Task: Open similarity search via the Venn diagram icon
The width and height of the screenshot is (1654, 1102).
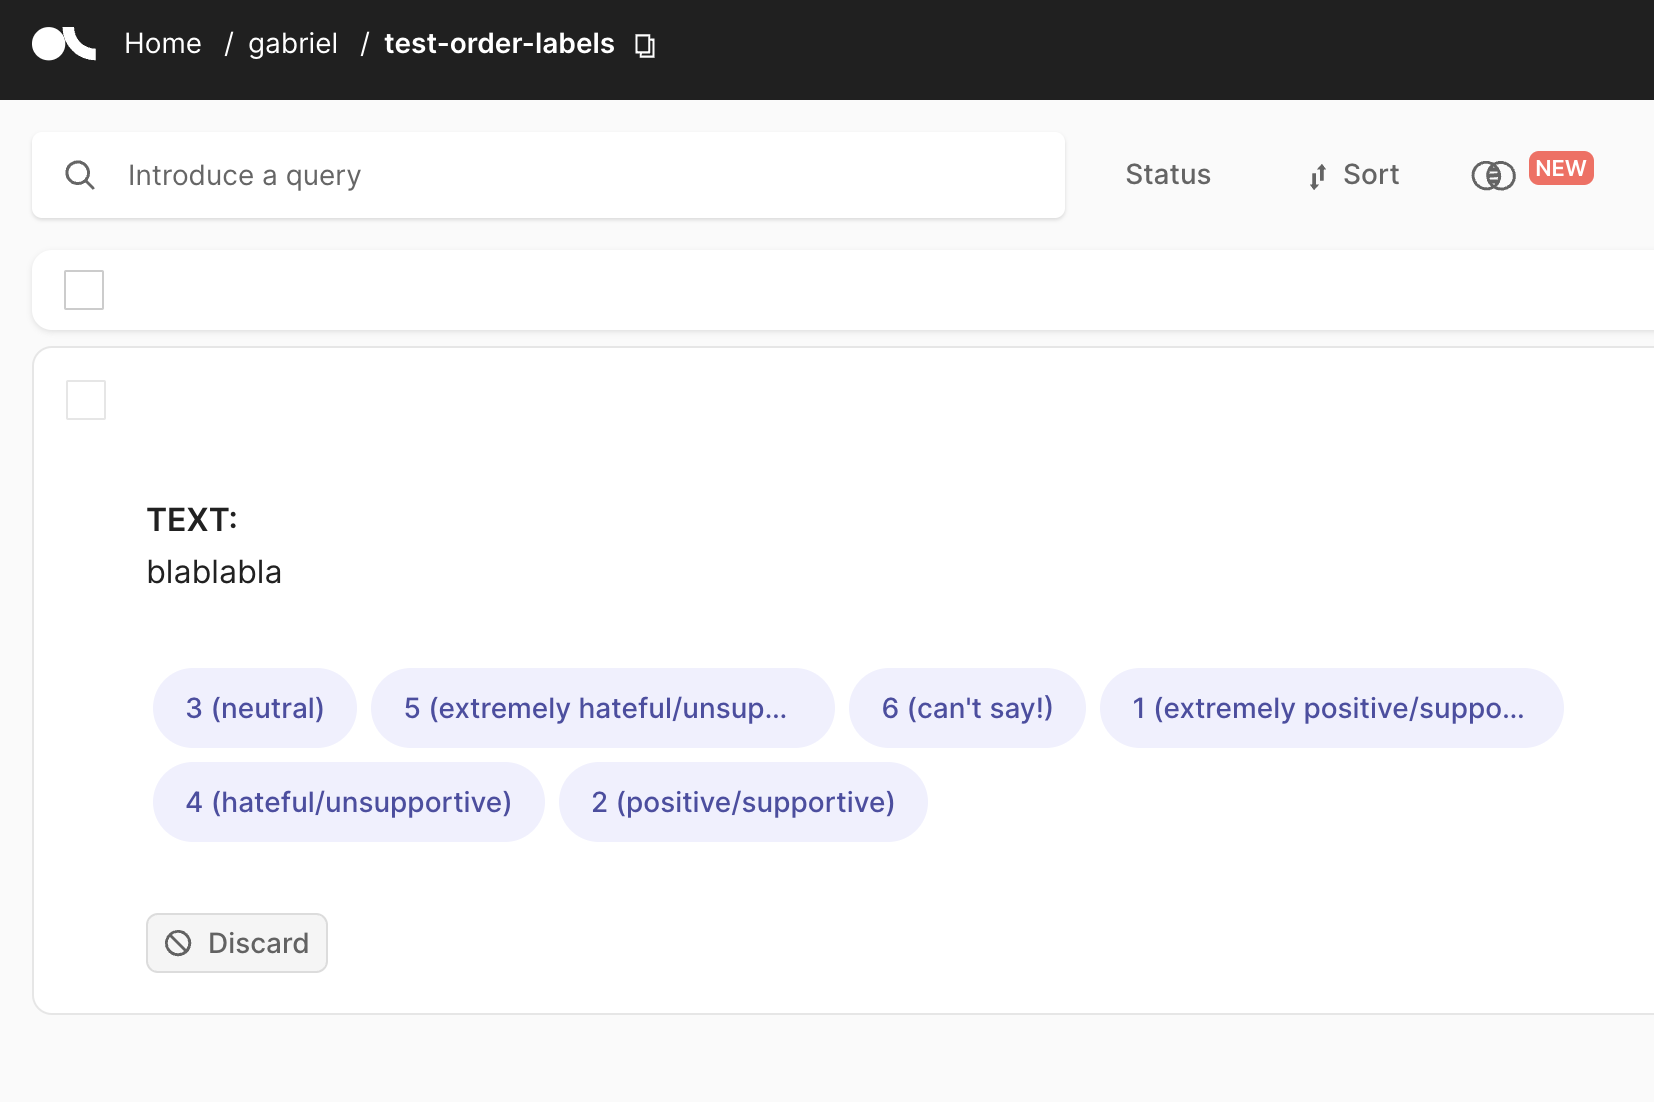Action: (x=1492, y=175)
